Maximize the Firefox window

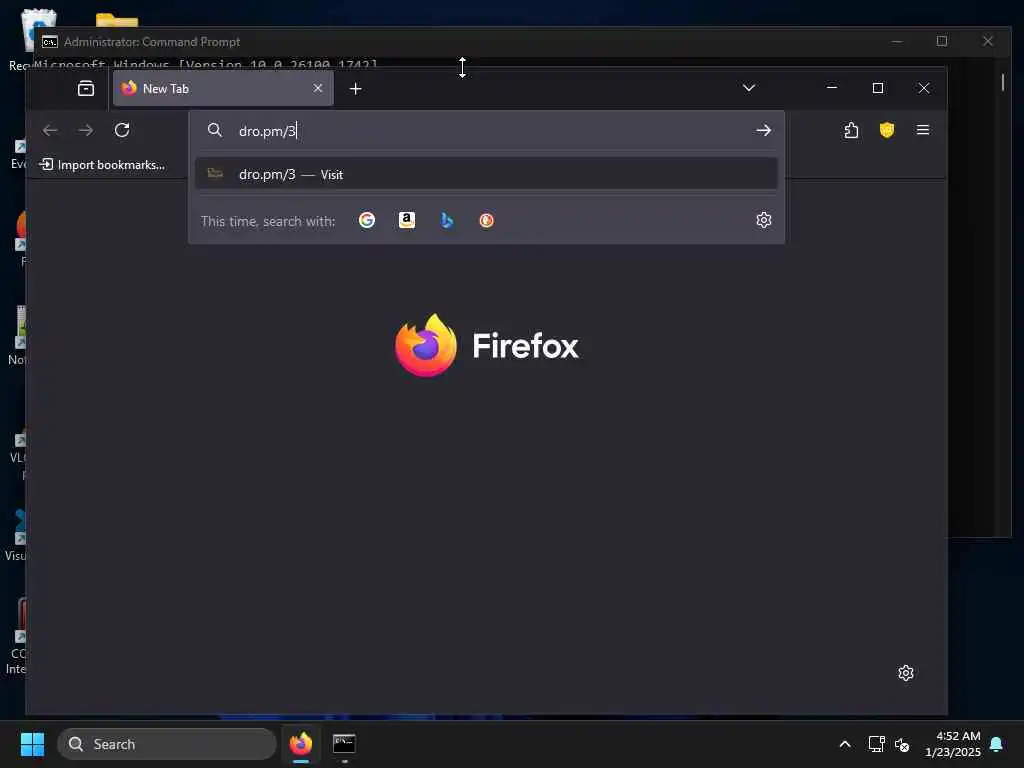coord(878,88)
